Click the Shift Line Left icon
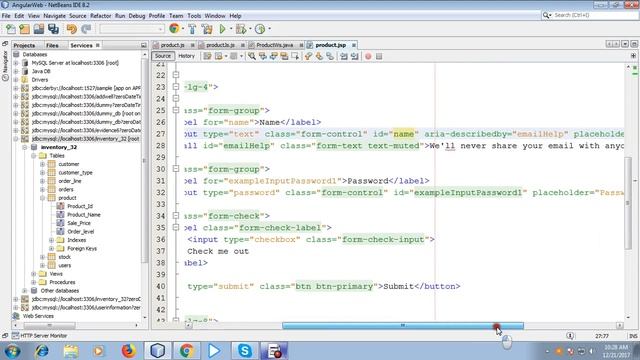The height and width of the screenshot is (360, 640). (x=344, y=56)
